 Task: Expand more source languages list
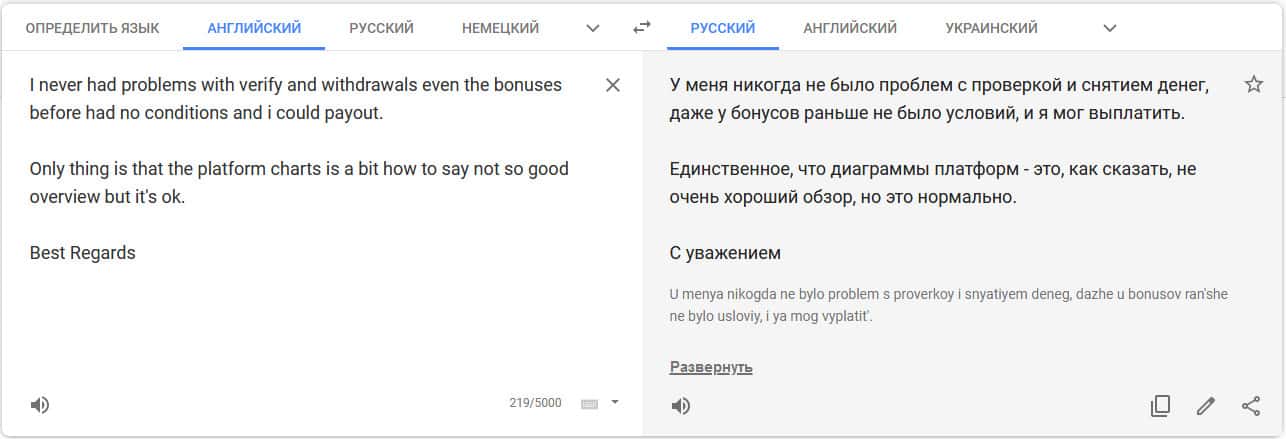coord(593,28)
